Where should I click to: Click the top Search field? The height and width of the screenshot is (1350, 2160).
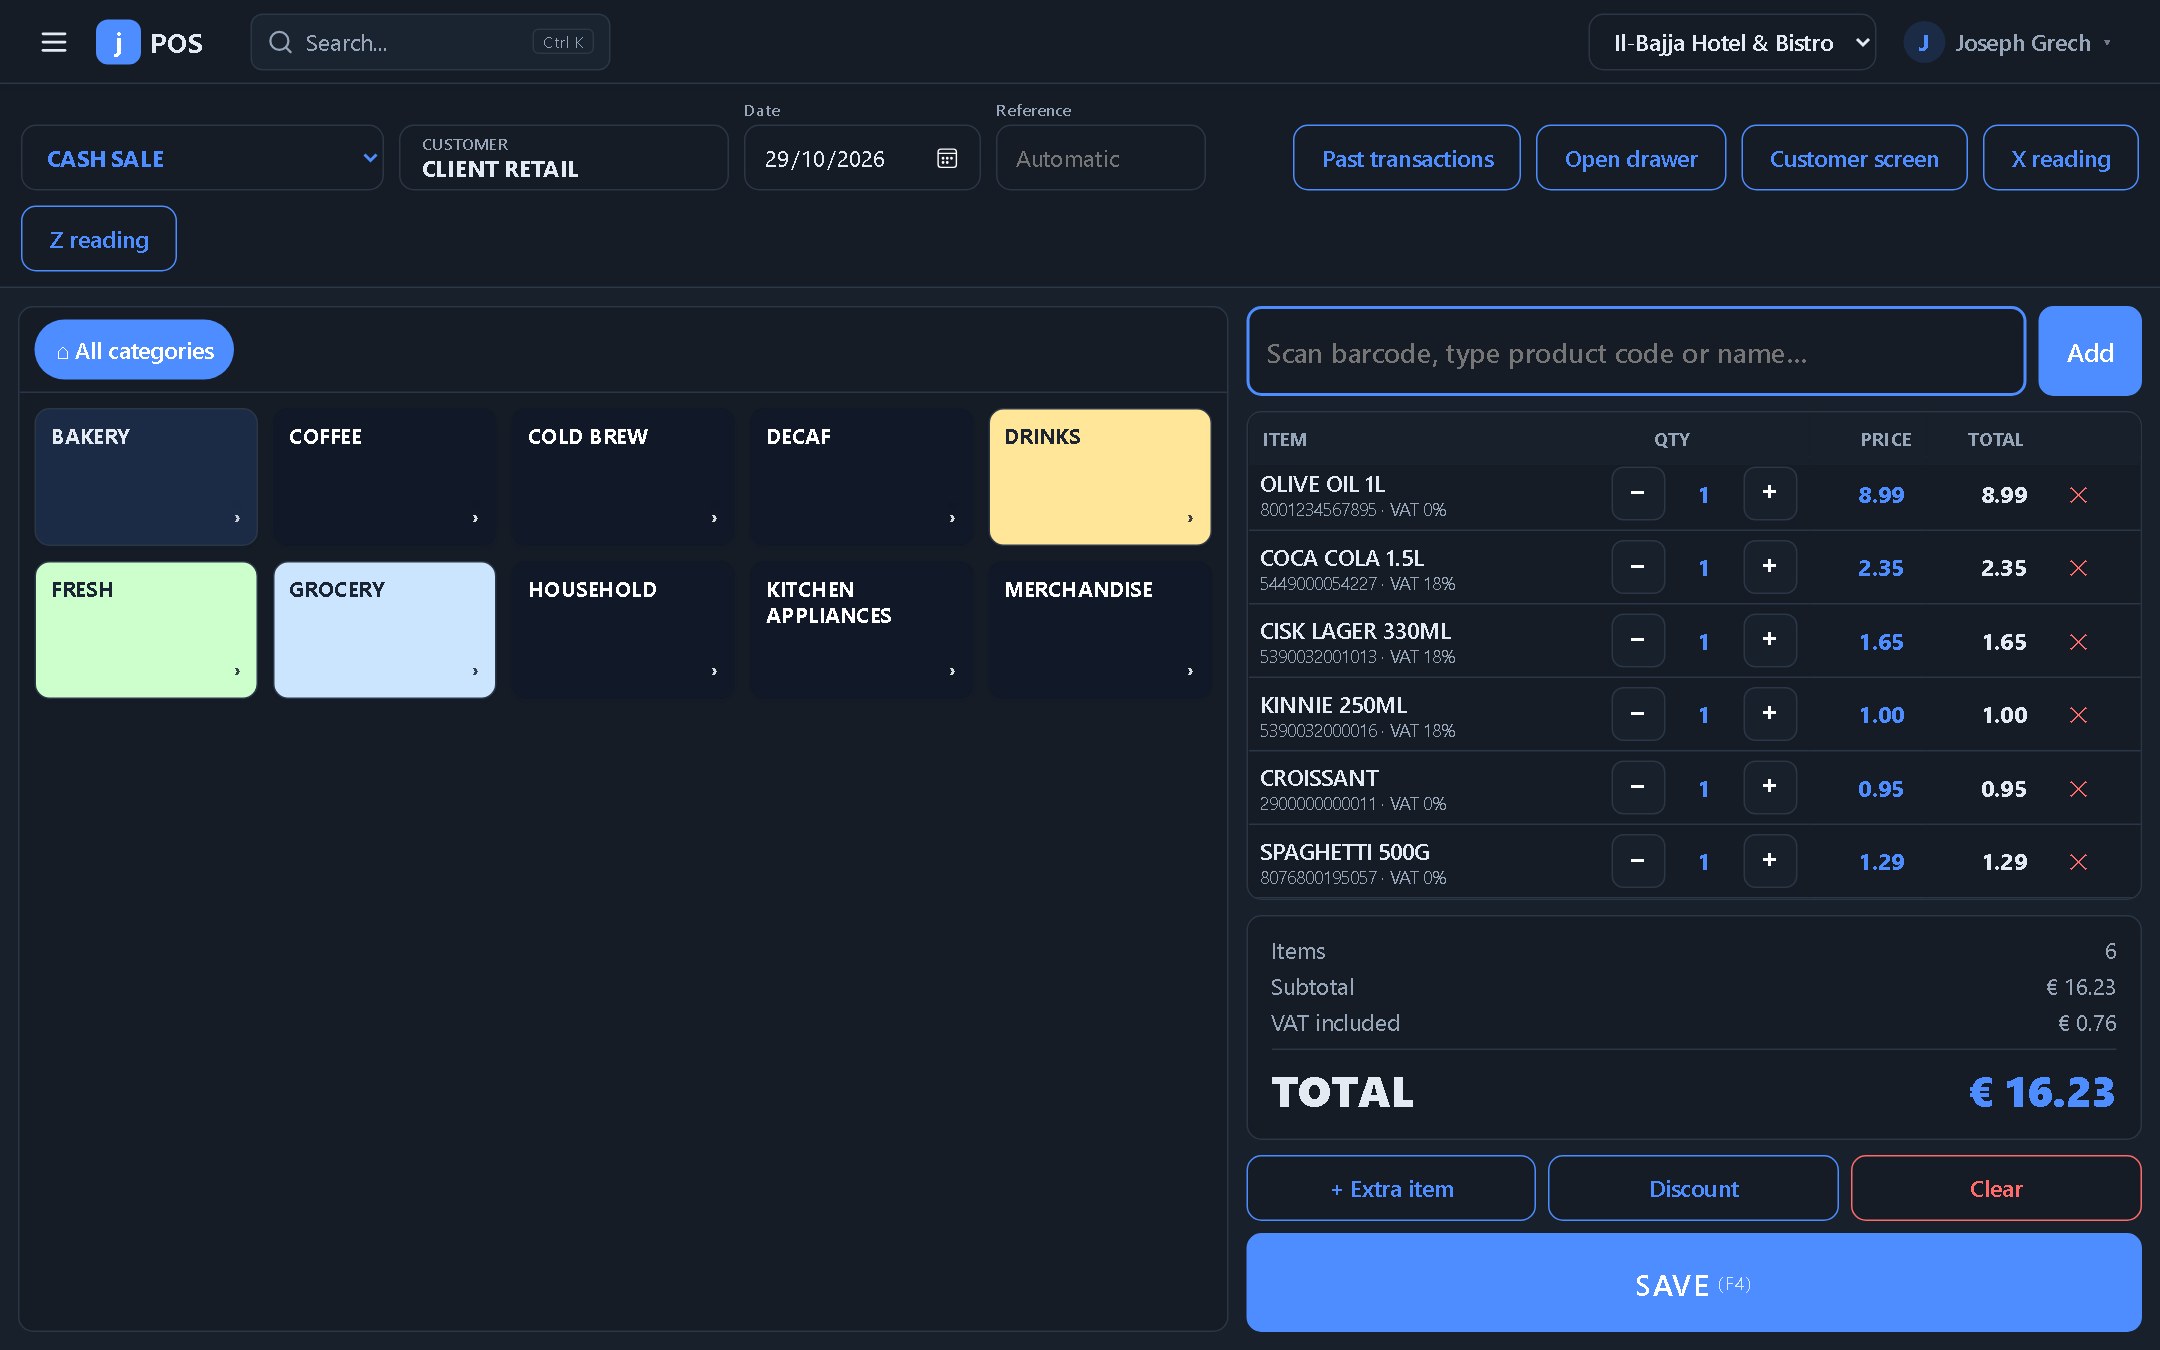[x=430, y=42]
